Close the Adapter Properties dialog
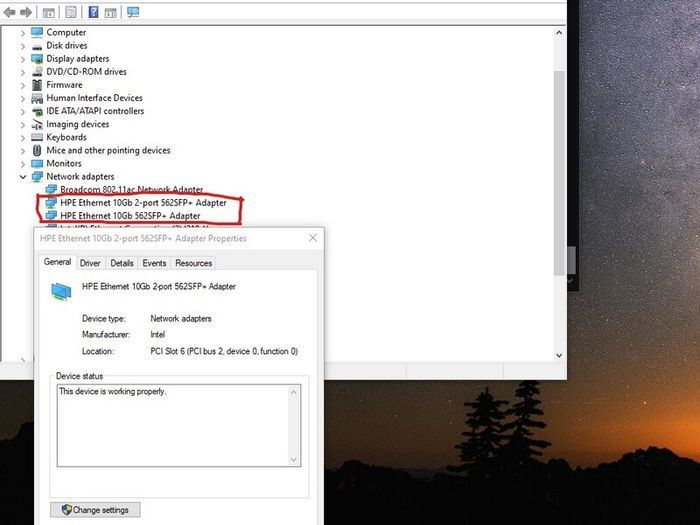This screenshot has height=525, width=700. coord(313,238)
